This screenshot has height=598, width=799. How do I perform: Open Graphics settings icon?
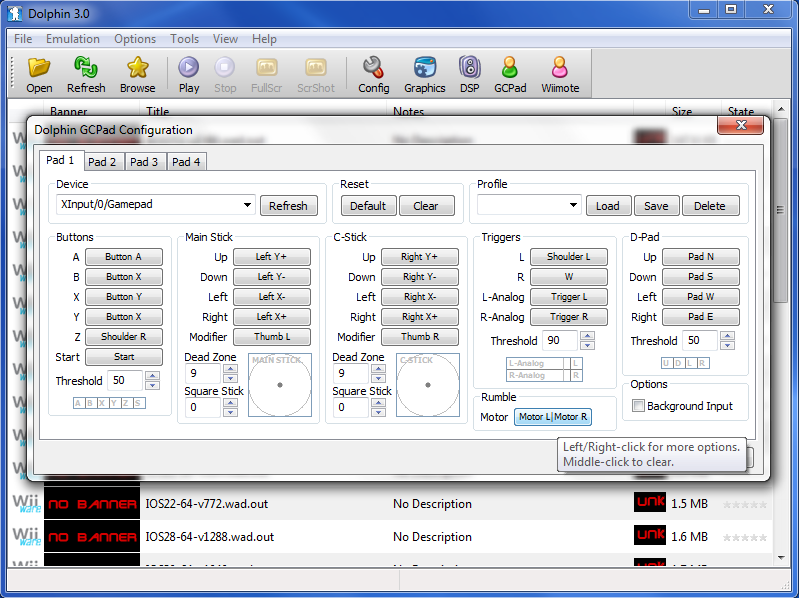pos(425,68)
